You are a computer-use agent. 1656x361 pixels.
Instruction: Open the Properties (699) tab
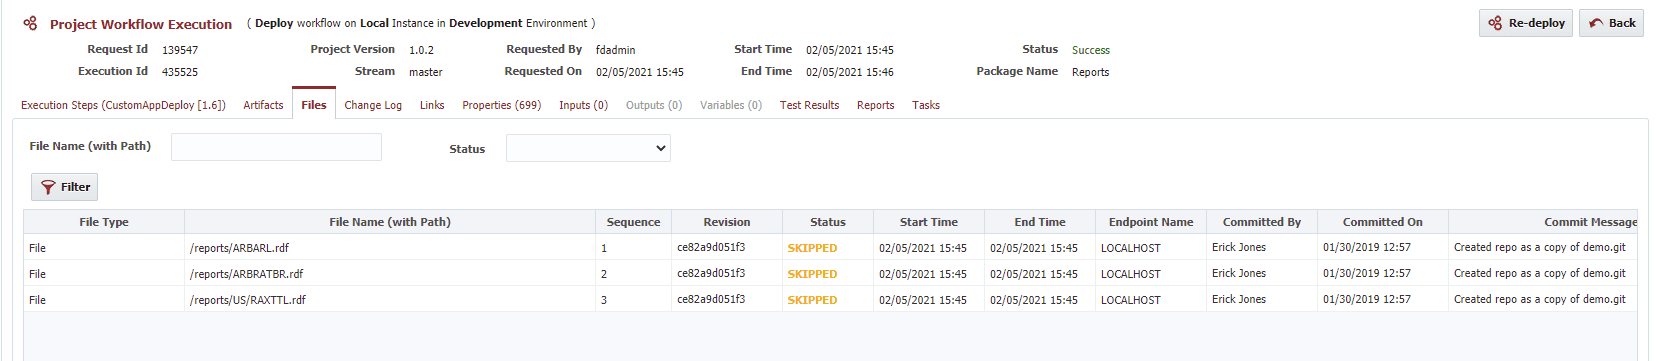click(502, 105)
